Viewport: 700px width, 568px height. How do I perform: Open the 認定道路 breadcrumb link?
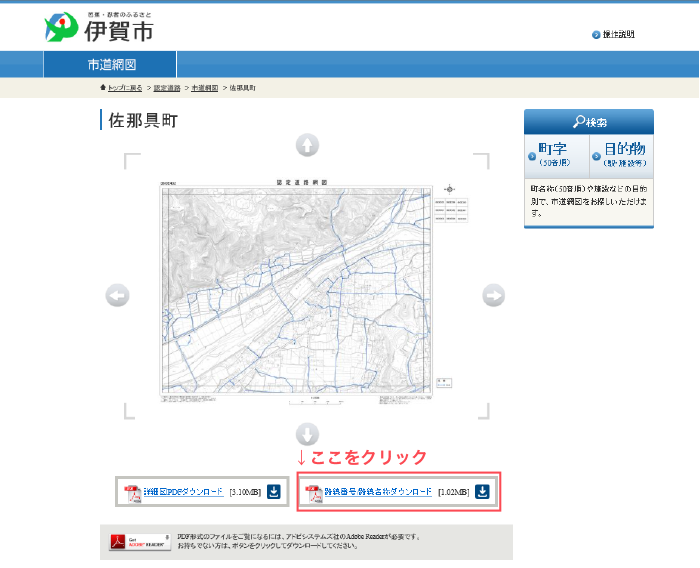(167, 88)
